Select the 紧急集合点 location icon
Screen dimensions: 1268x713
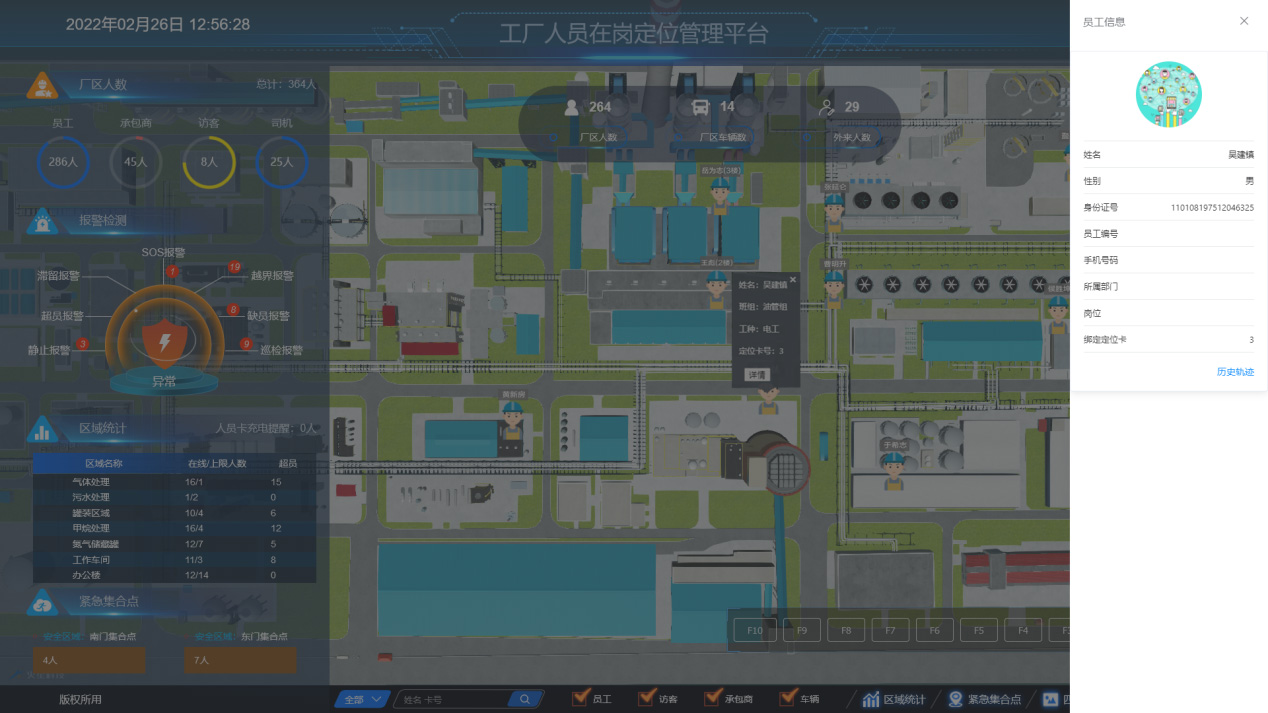point(956,699)
